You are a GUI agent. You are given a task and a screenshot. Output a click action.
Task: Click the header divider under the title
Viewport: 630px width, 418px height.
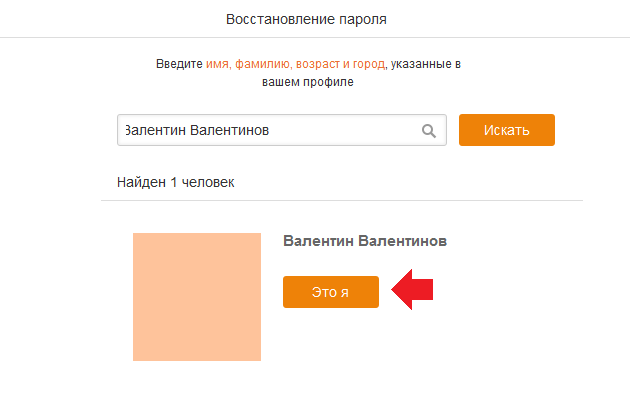(315, 37)
